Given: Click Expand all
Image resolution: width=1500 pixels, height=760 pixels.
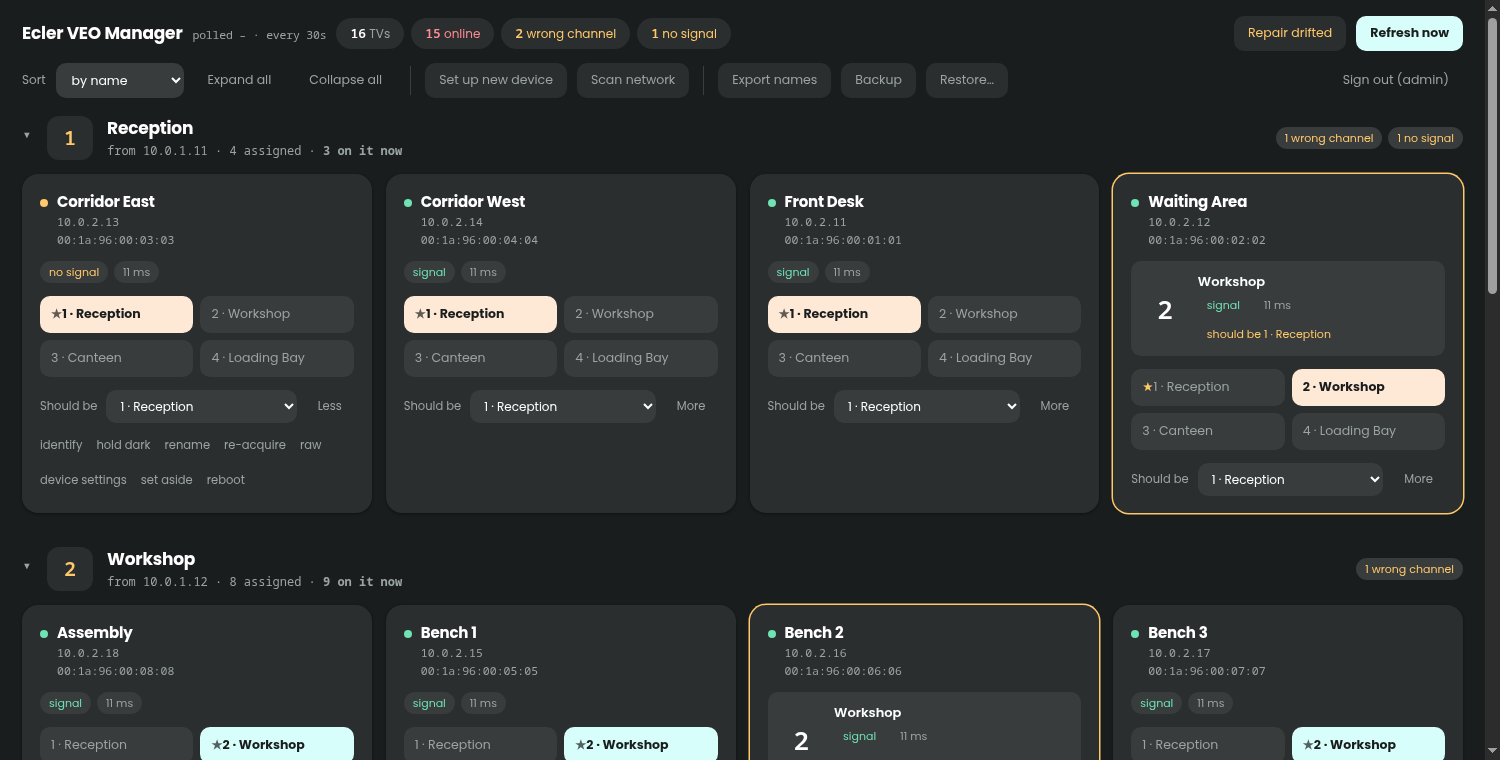Looking at the screenshot, I should point(239,80).
